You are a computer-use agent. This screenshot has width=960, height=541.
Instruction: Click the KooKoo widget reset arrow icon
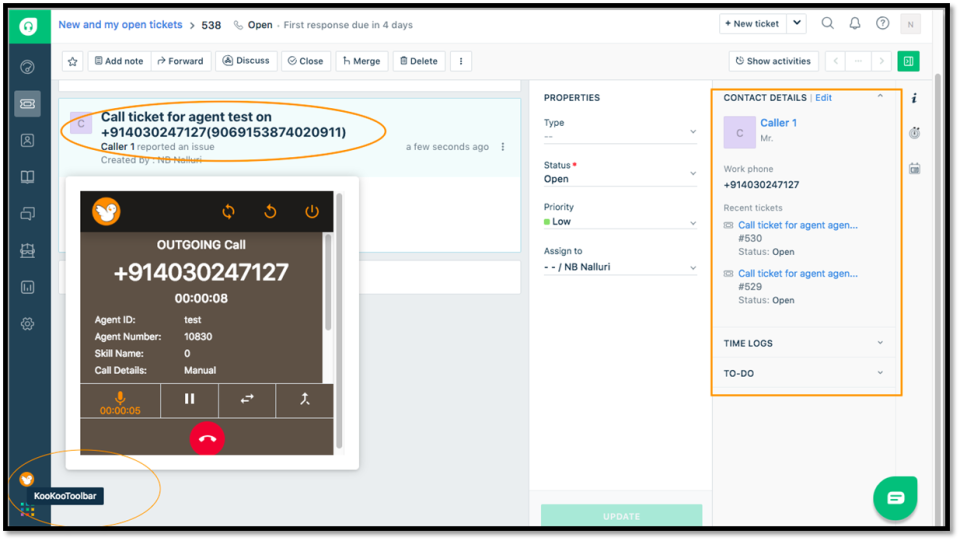[x=270, y=212]
